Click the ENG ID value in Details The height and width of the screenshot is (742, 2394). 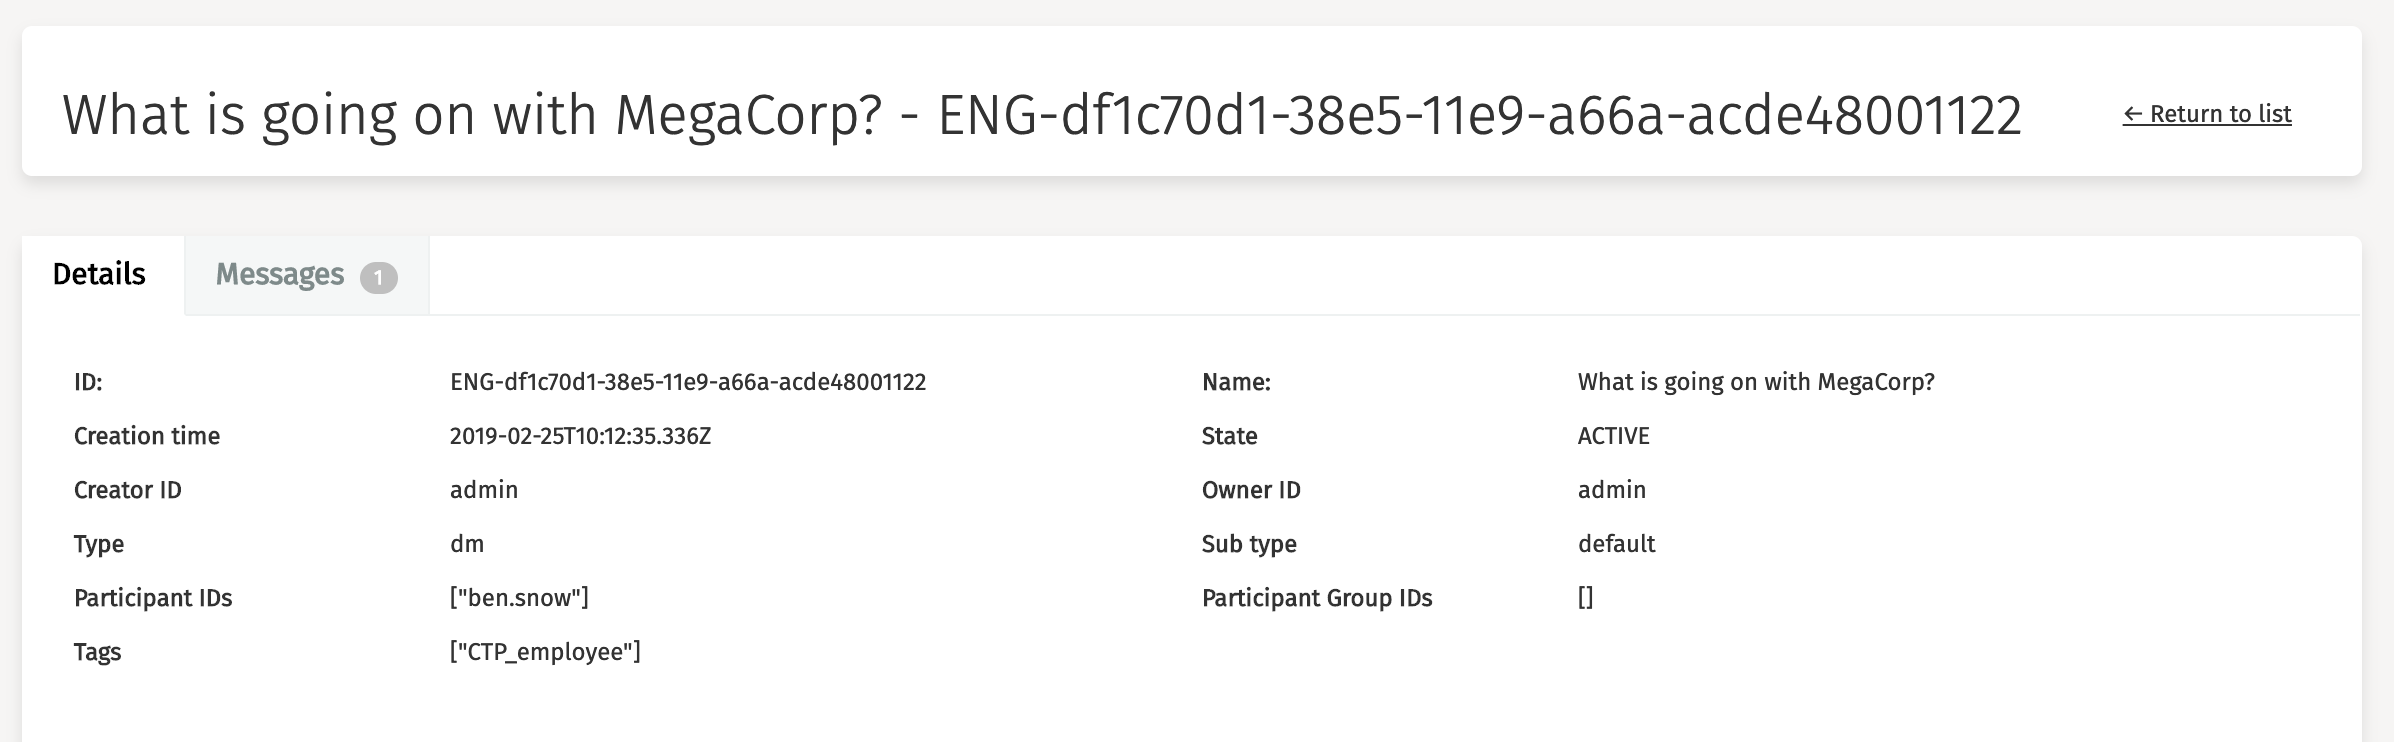click(x=688, y=382)
